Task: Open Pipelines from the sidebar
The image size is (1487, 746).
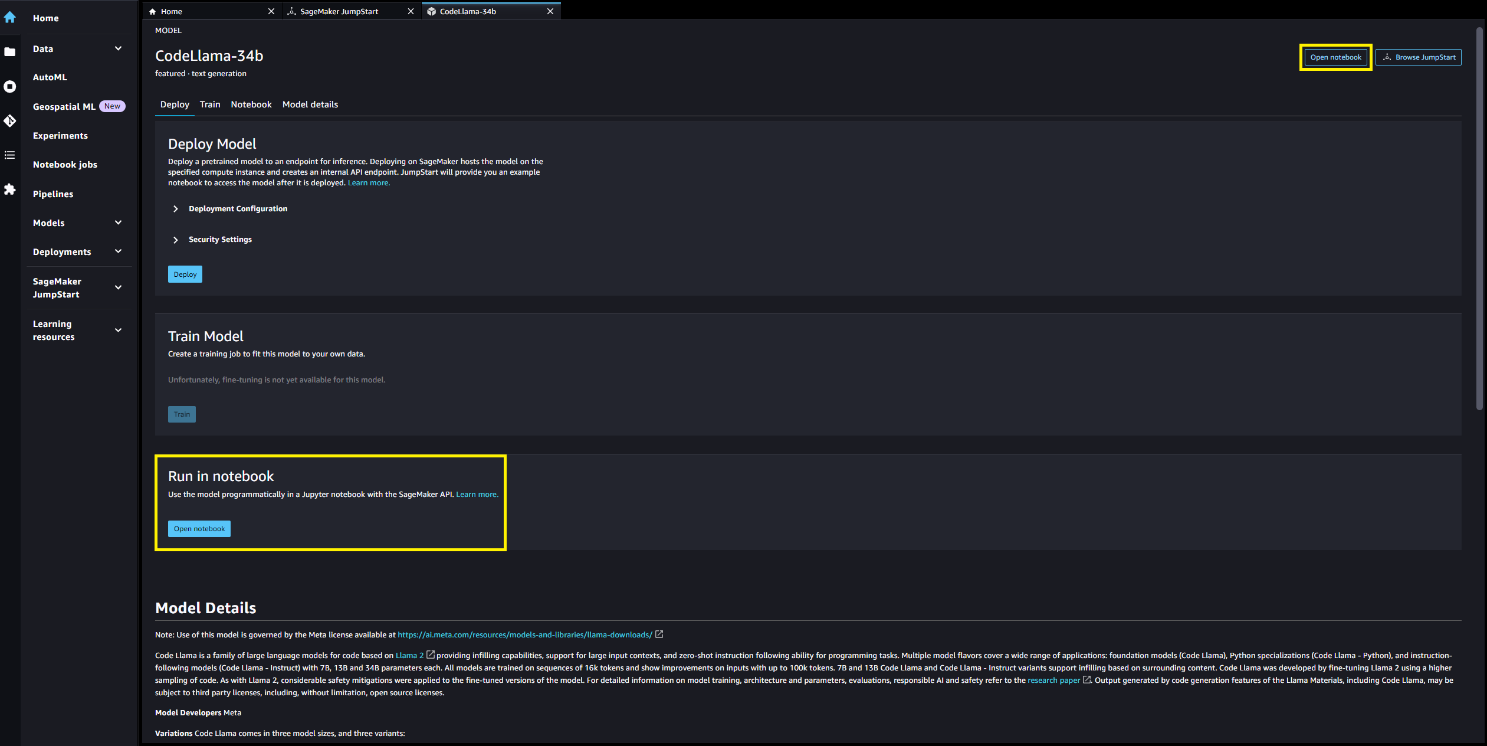Action: pos(53,194)
